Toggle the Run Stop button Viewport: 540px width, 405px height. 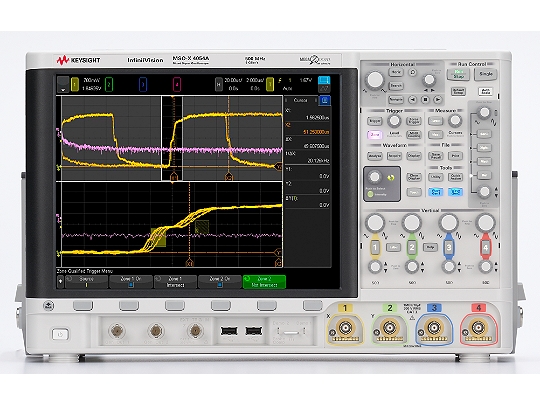[458, 74]
